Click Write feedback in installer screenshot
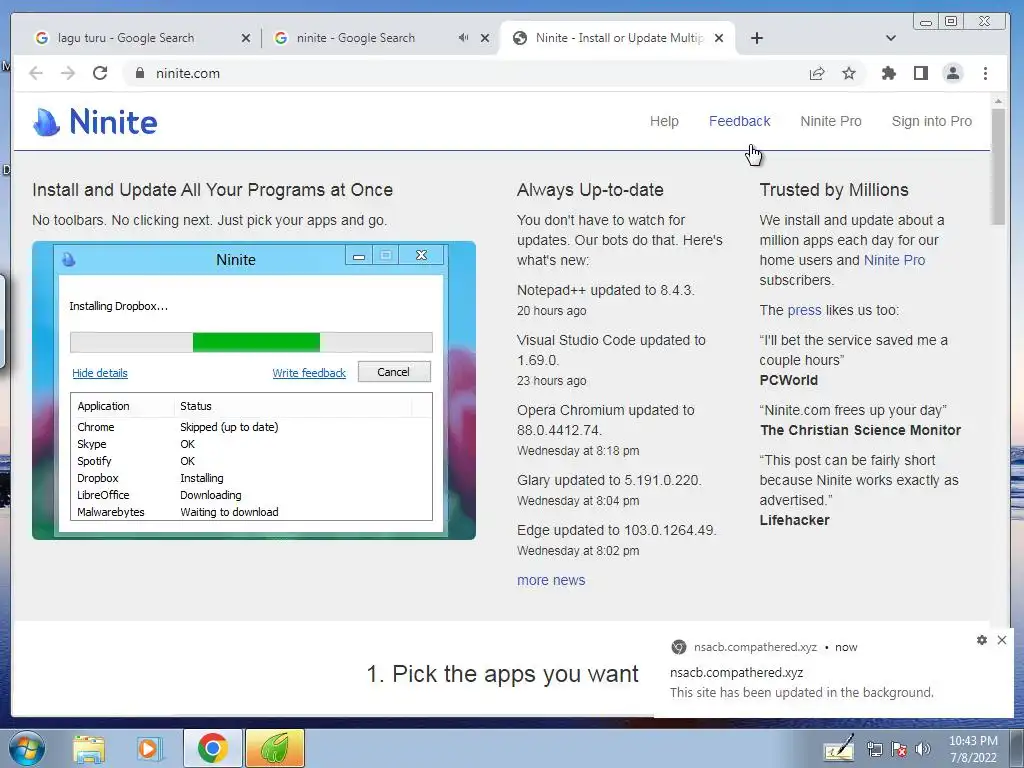 309,373
